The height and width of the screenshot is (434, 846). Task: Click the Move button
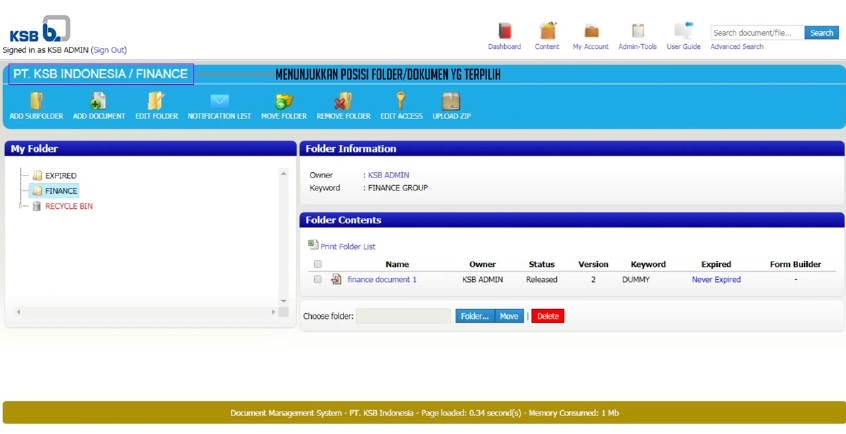(x=509, y=316)
